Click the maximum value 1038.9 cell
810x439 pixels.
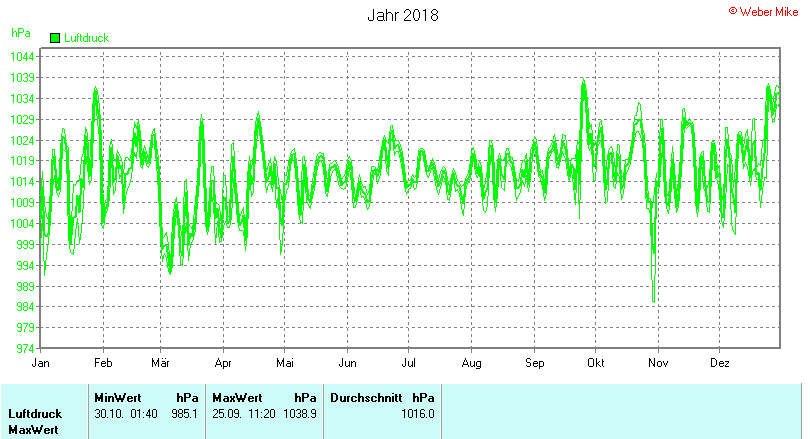(x=300, y=413)
